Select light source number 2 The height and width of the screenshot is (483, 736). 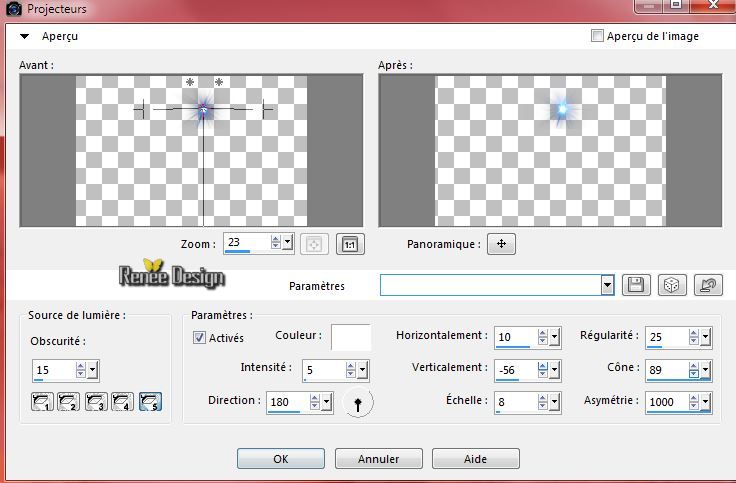pos(69,402)
